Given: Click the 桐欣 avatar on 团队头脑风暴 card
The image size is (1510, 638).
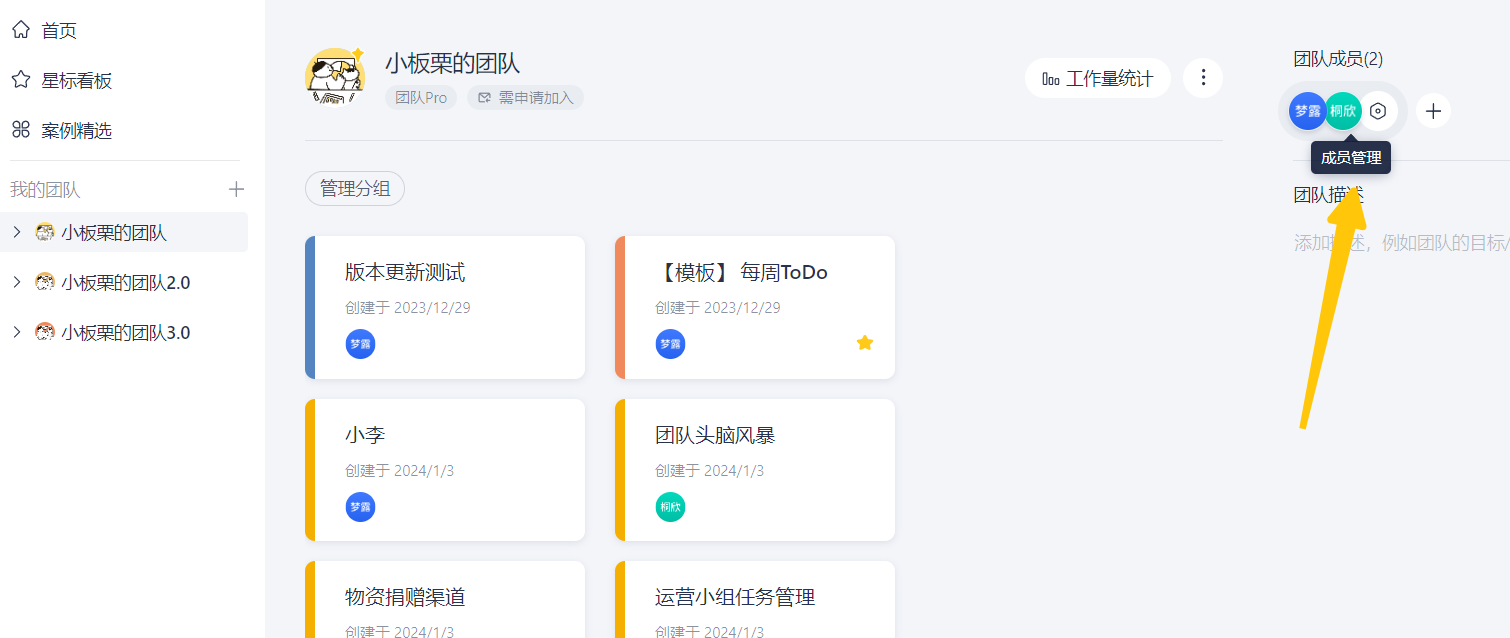Looking at the screenshot, I should (x=670, y=507).
